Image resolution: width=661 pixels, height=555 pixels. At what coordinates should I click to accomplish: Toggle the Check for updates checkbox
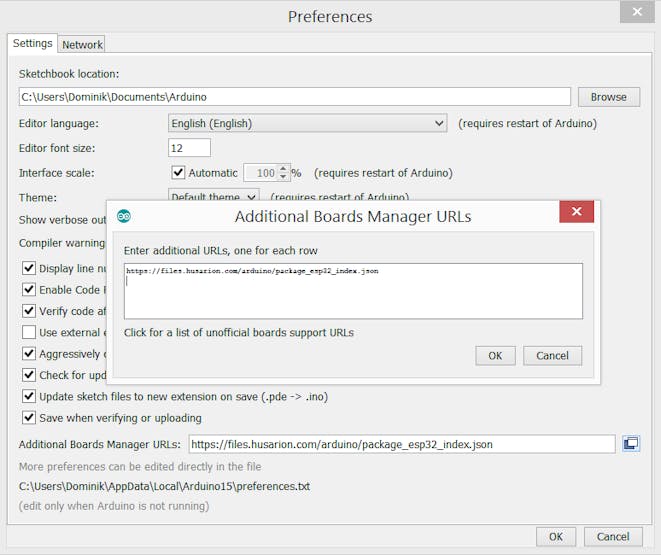pyautogui.click(x=29, y=375)
